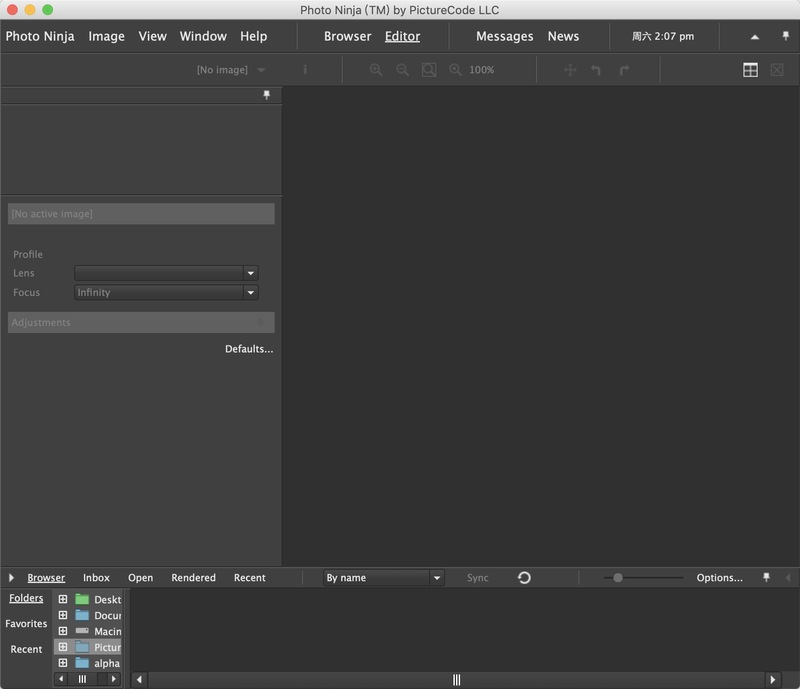Screen dimensions: 800x689
Task: Click the rotate left arrow icon
Action: 596,70
